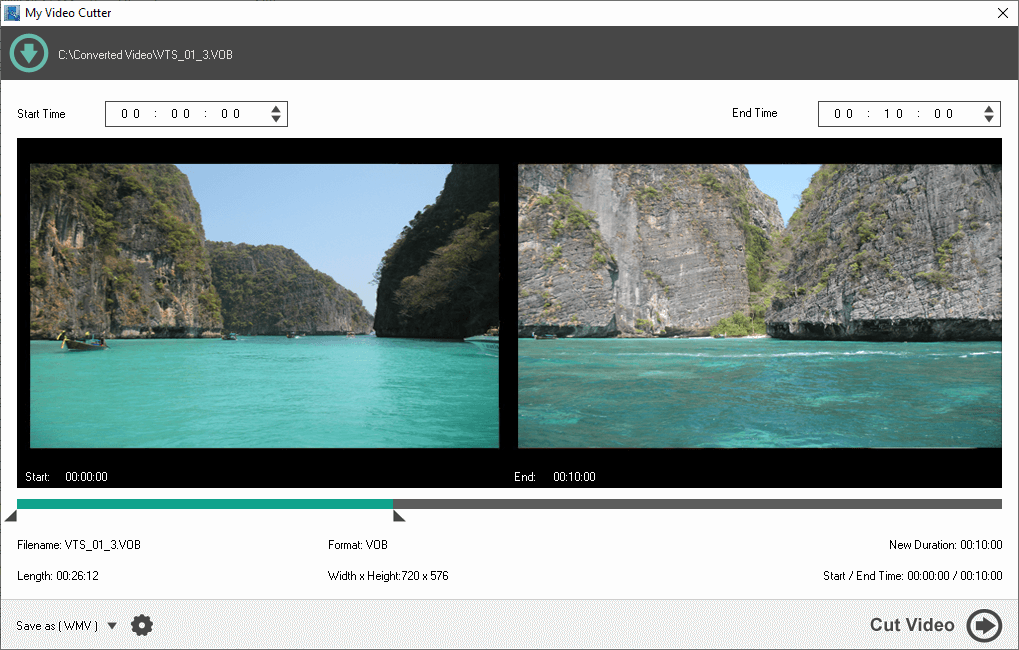Expand the Save as (WMV) format dropdown
1019x650 pixels.
tap(112, 626)
